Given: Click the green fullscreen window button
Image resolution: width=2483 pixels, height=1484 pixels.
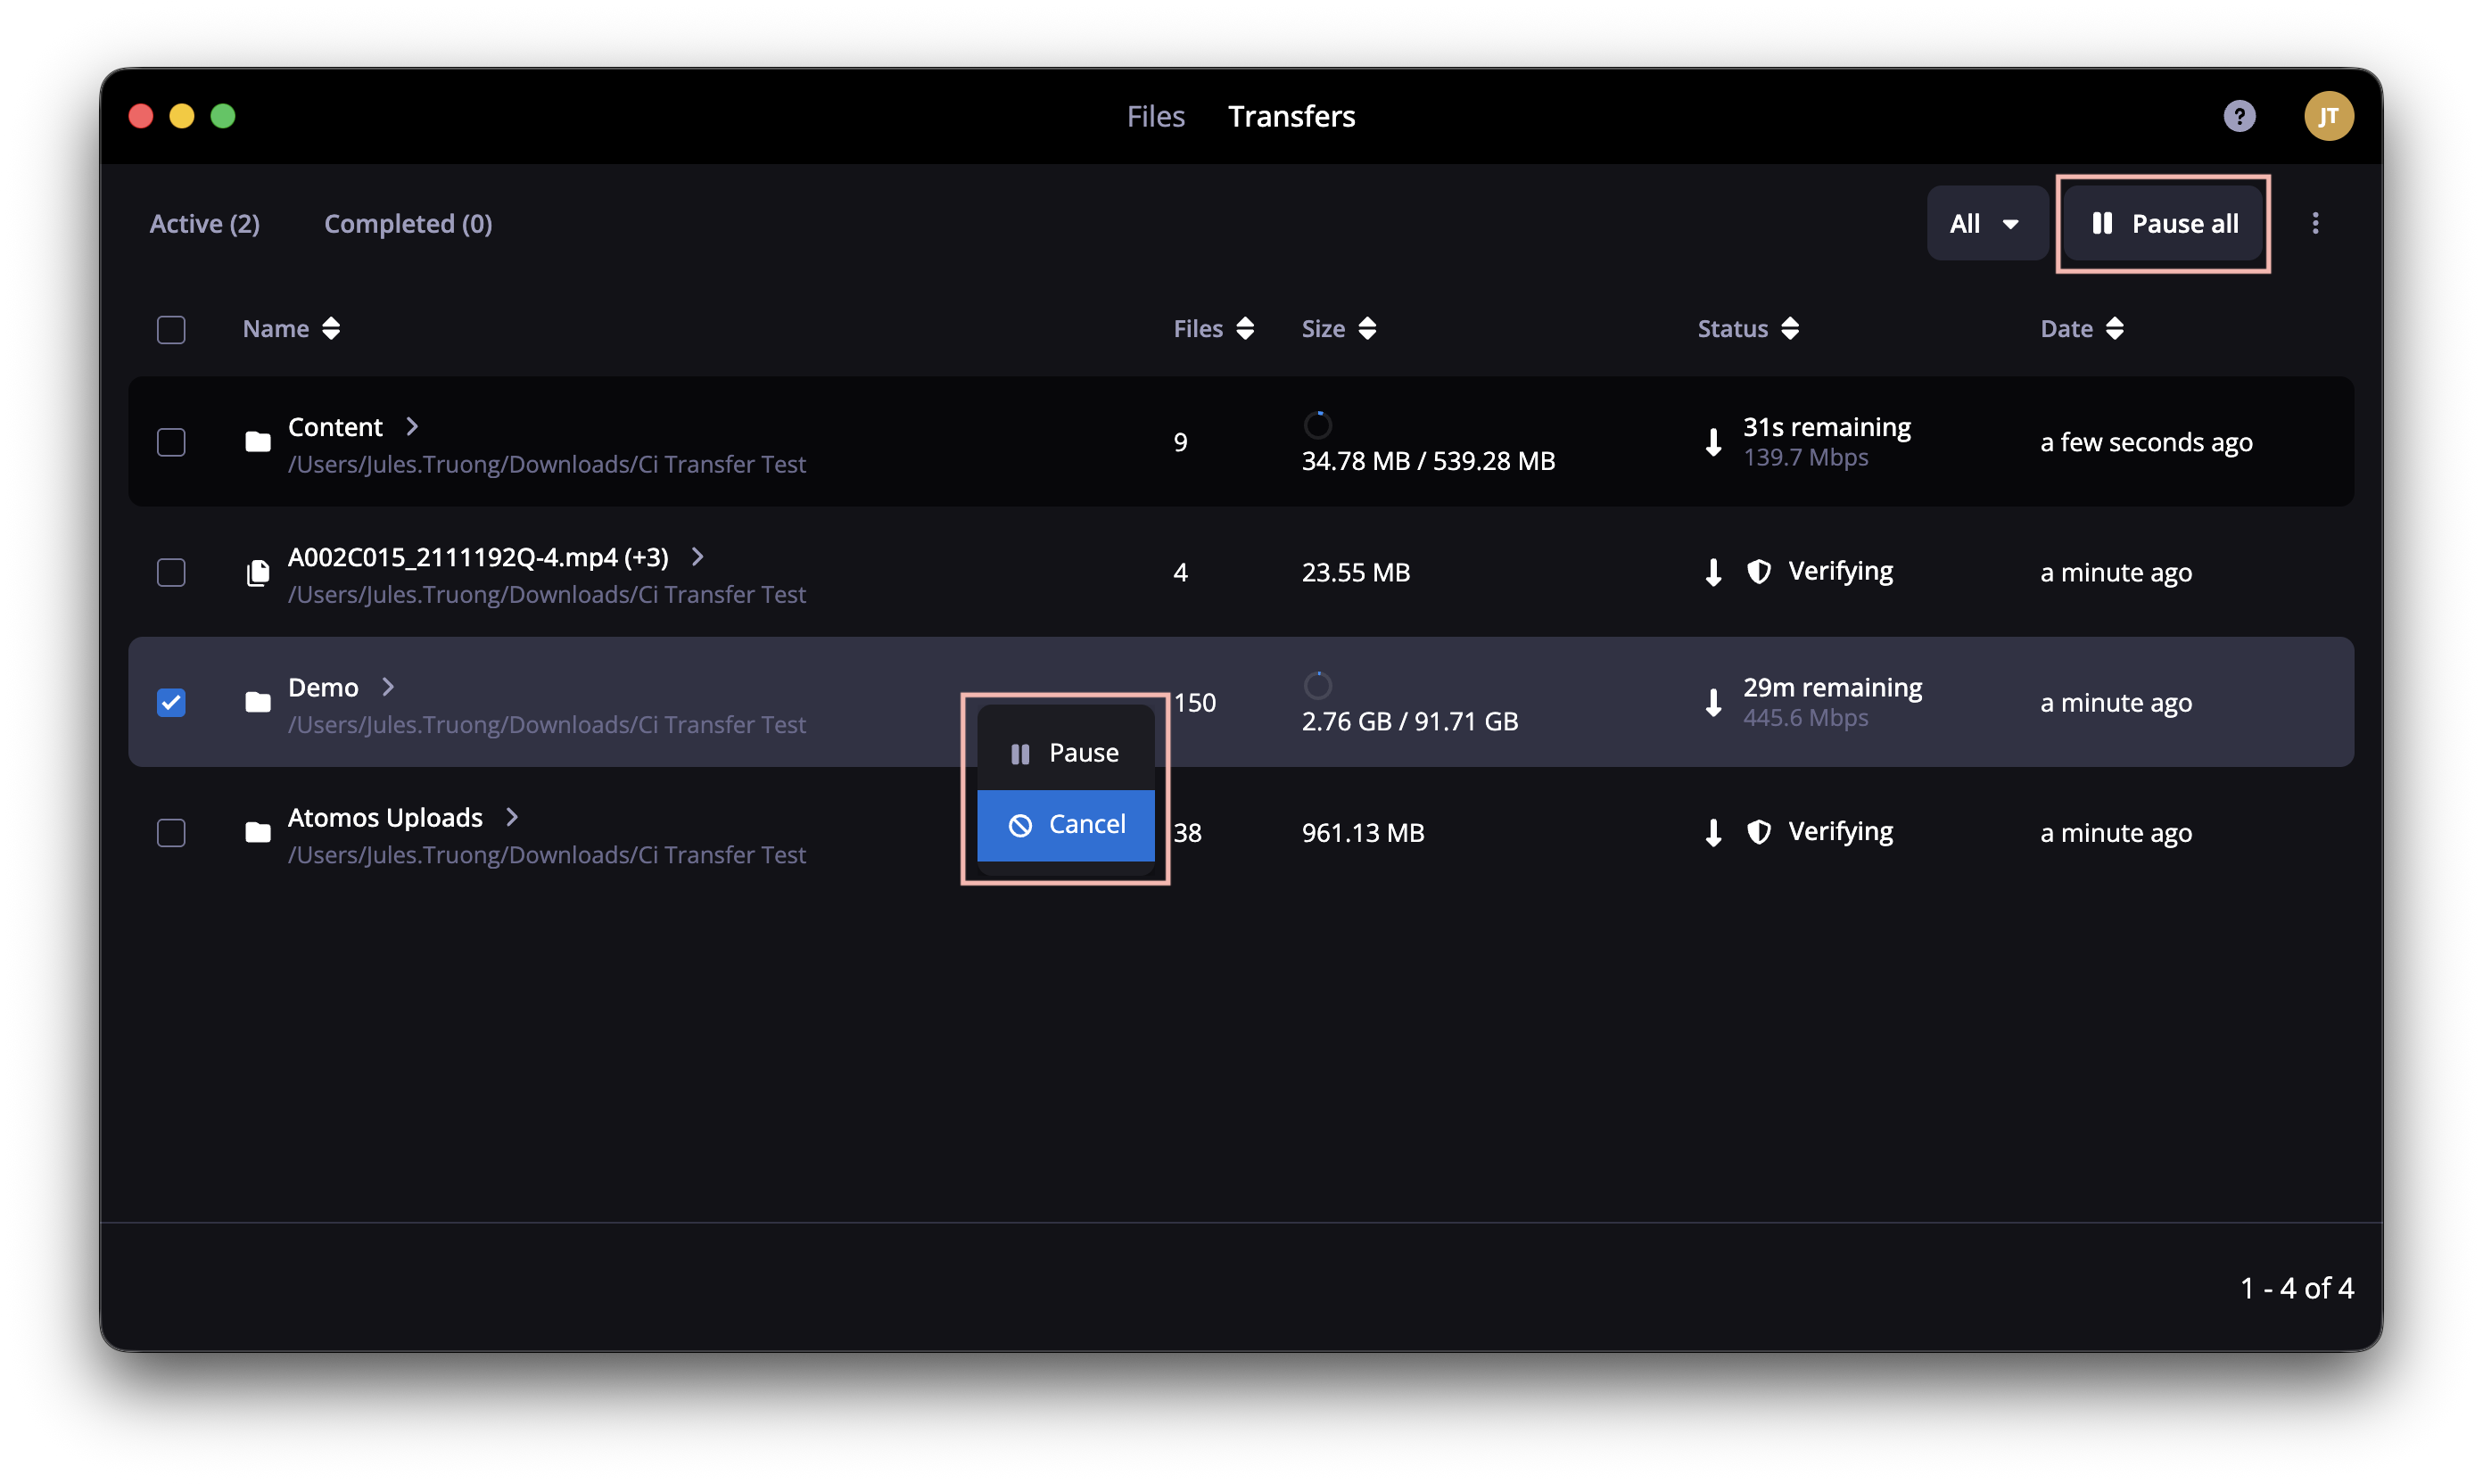Looking at the screenshot, I should [x=222, y=116].
